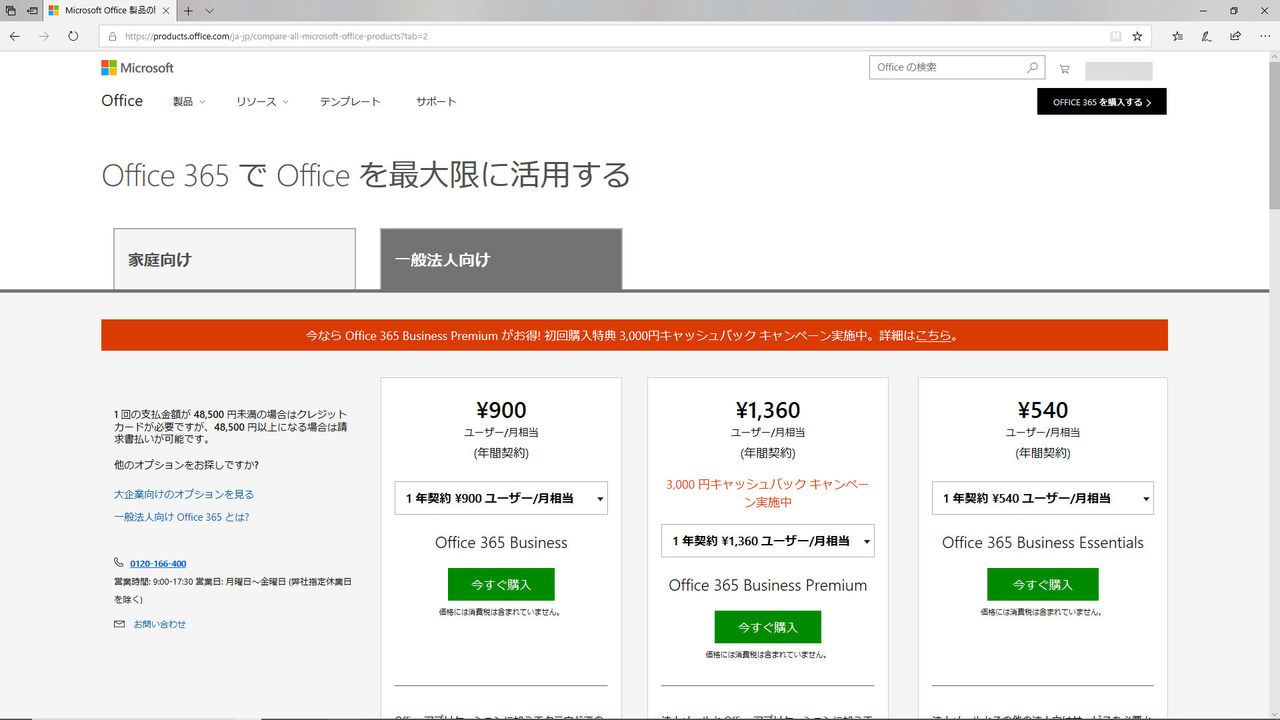Close the Microsoft Office browser tab

tap(166, 11)
